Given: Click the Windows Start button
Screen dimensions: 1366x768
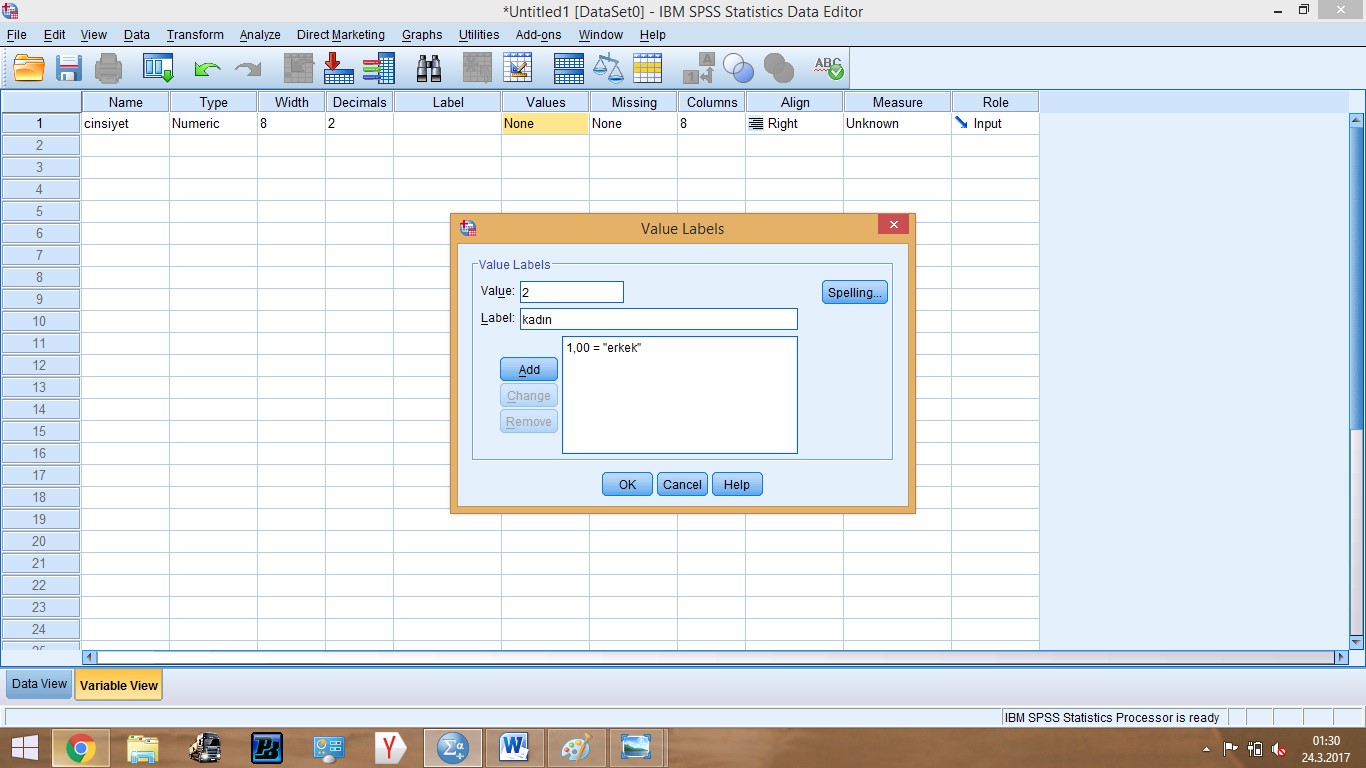Looking at the screenshot, I should [x=24, y=748].
